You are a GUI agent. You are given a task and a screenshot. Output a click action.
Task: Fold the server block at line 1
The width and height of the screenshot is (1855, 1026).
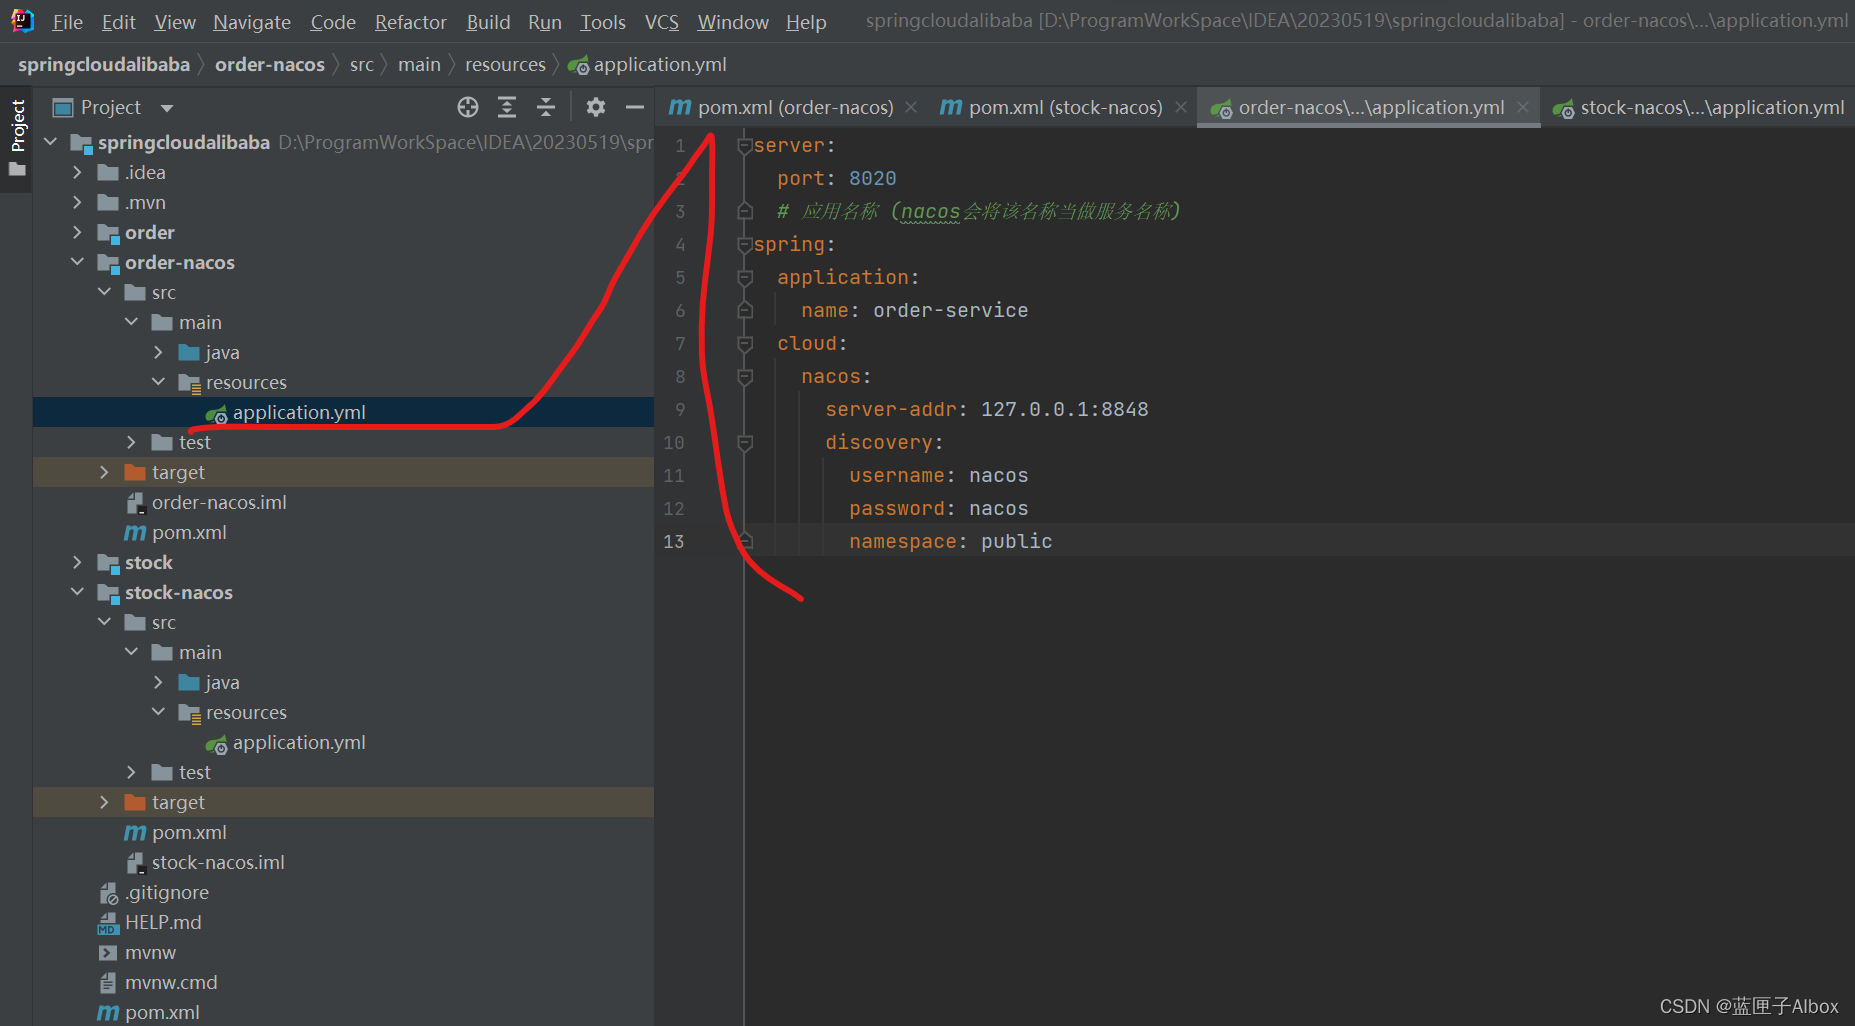(744, 145)
